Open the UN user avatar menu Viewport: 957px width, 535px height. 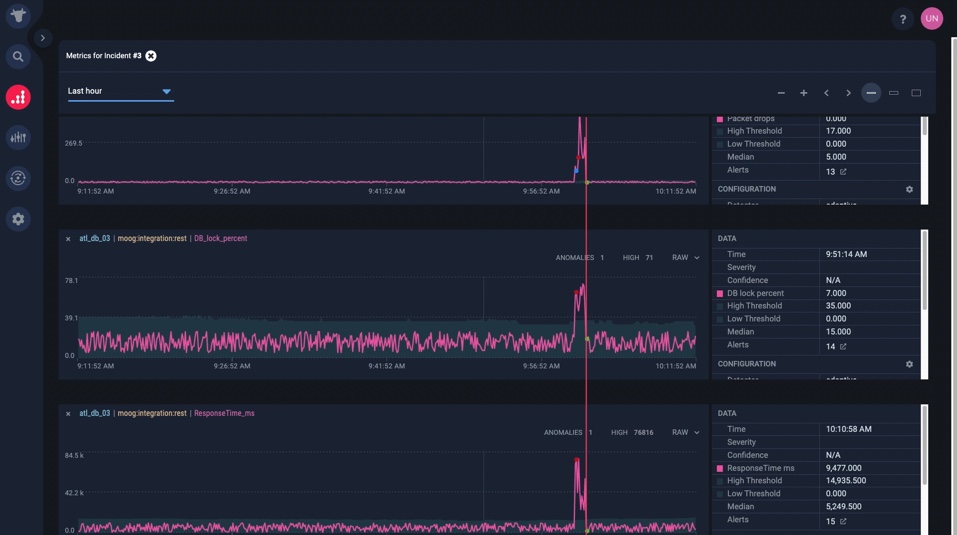coord(931,18)
